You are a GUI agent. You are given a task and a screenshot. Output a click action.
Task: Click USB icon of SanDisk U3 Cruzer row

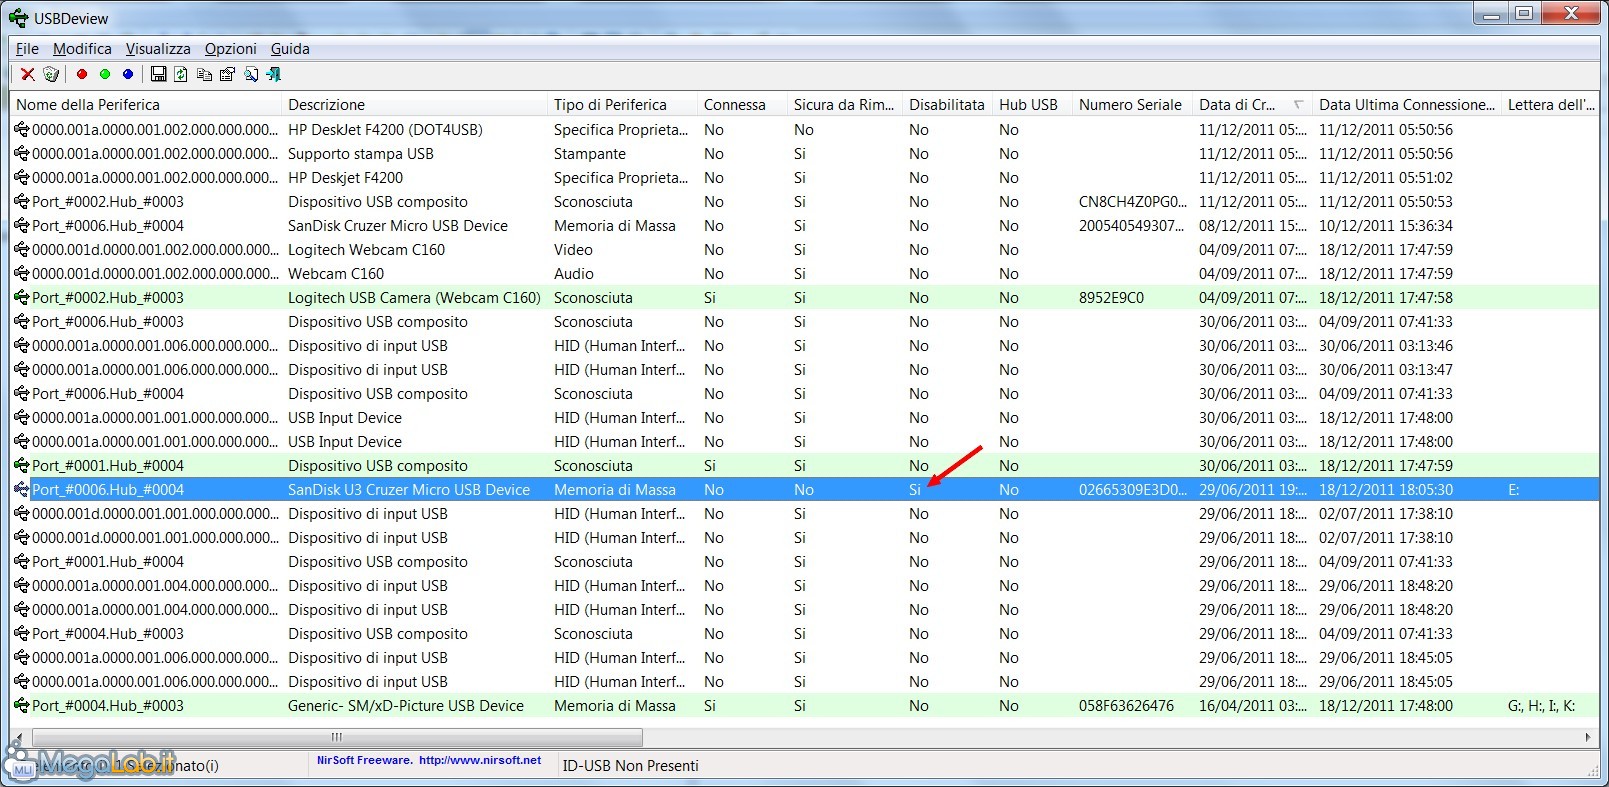point(21,489)
